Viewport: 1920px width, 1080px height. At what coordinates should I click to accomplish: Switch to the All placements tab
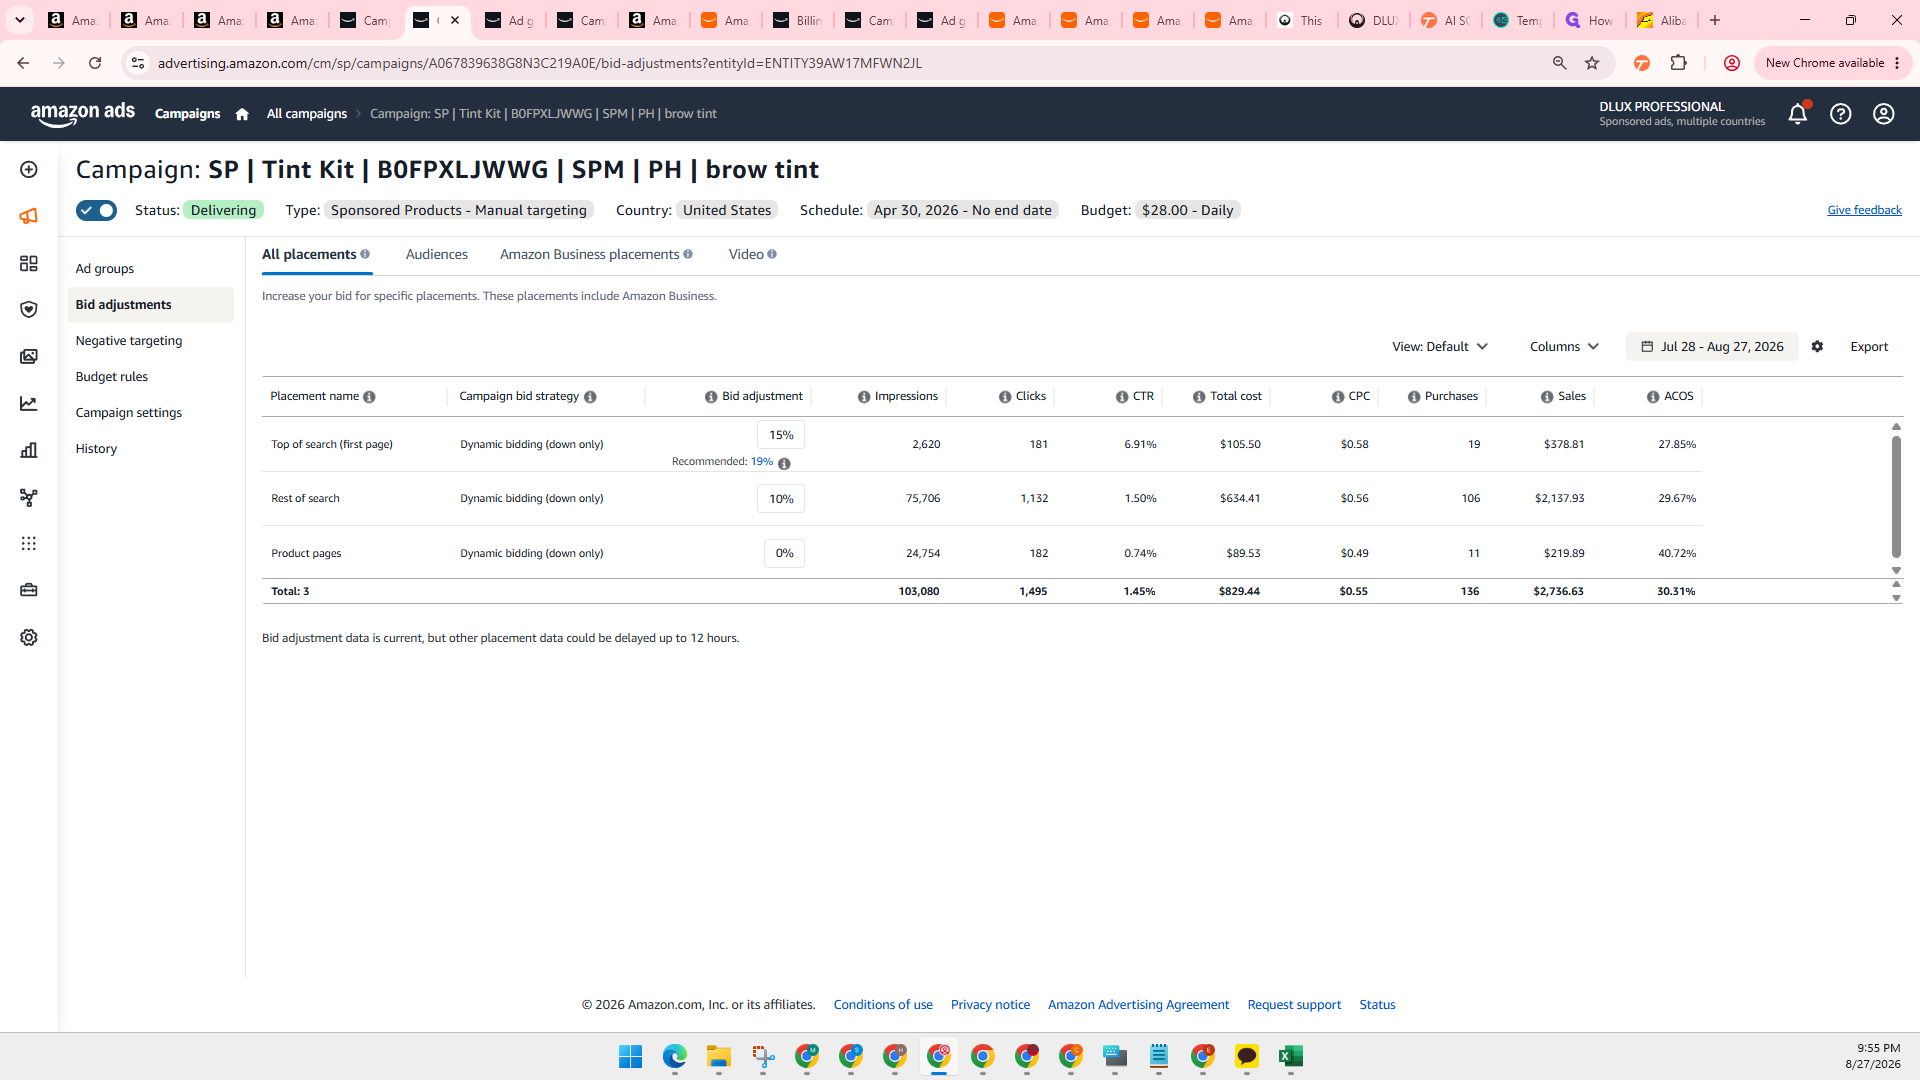[x=309, y=254]
